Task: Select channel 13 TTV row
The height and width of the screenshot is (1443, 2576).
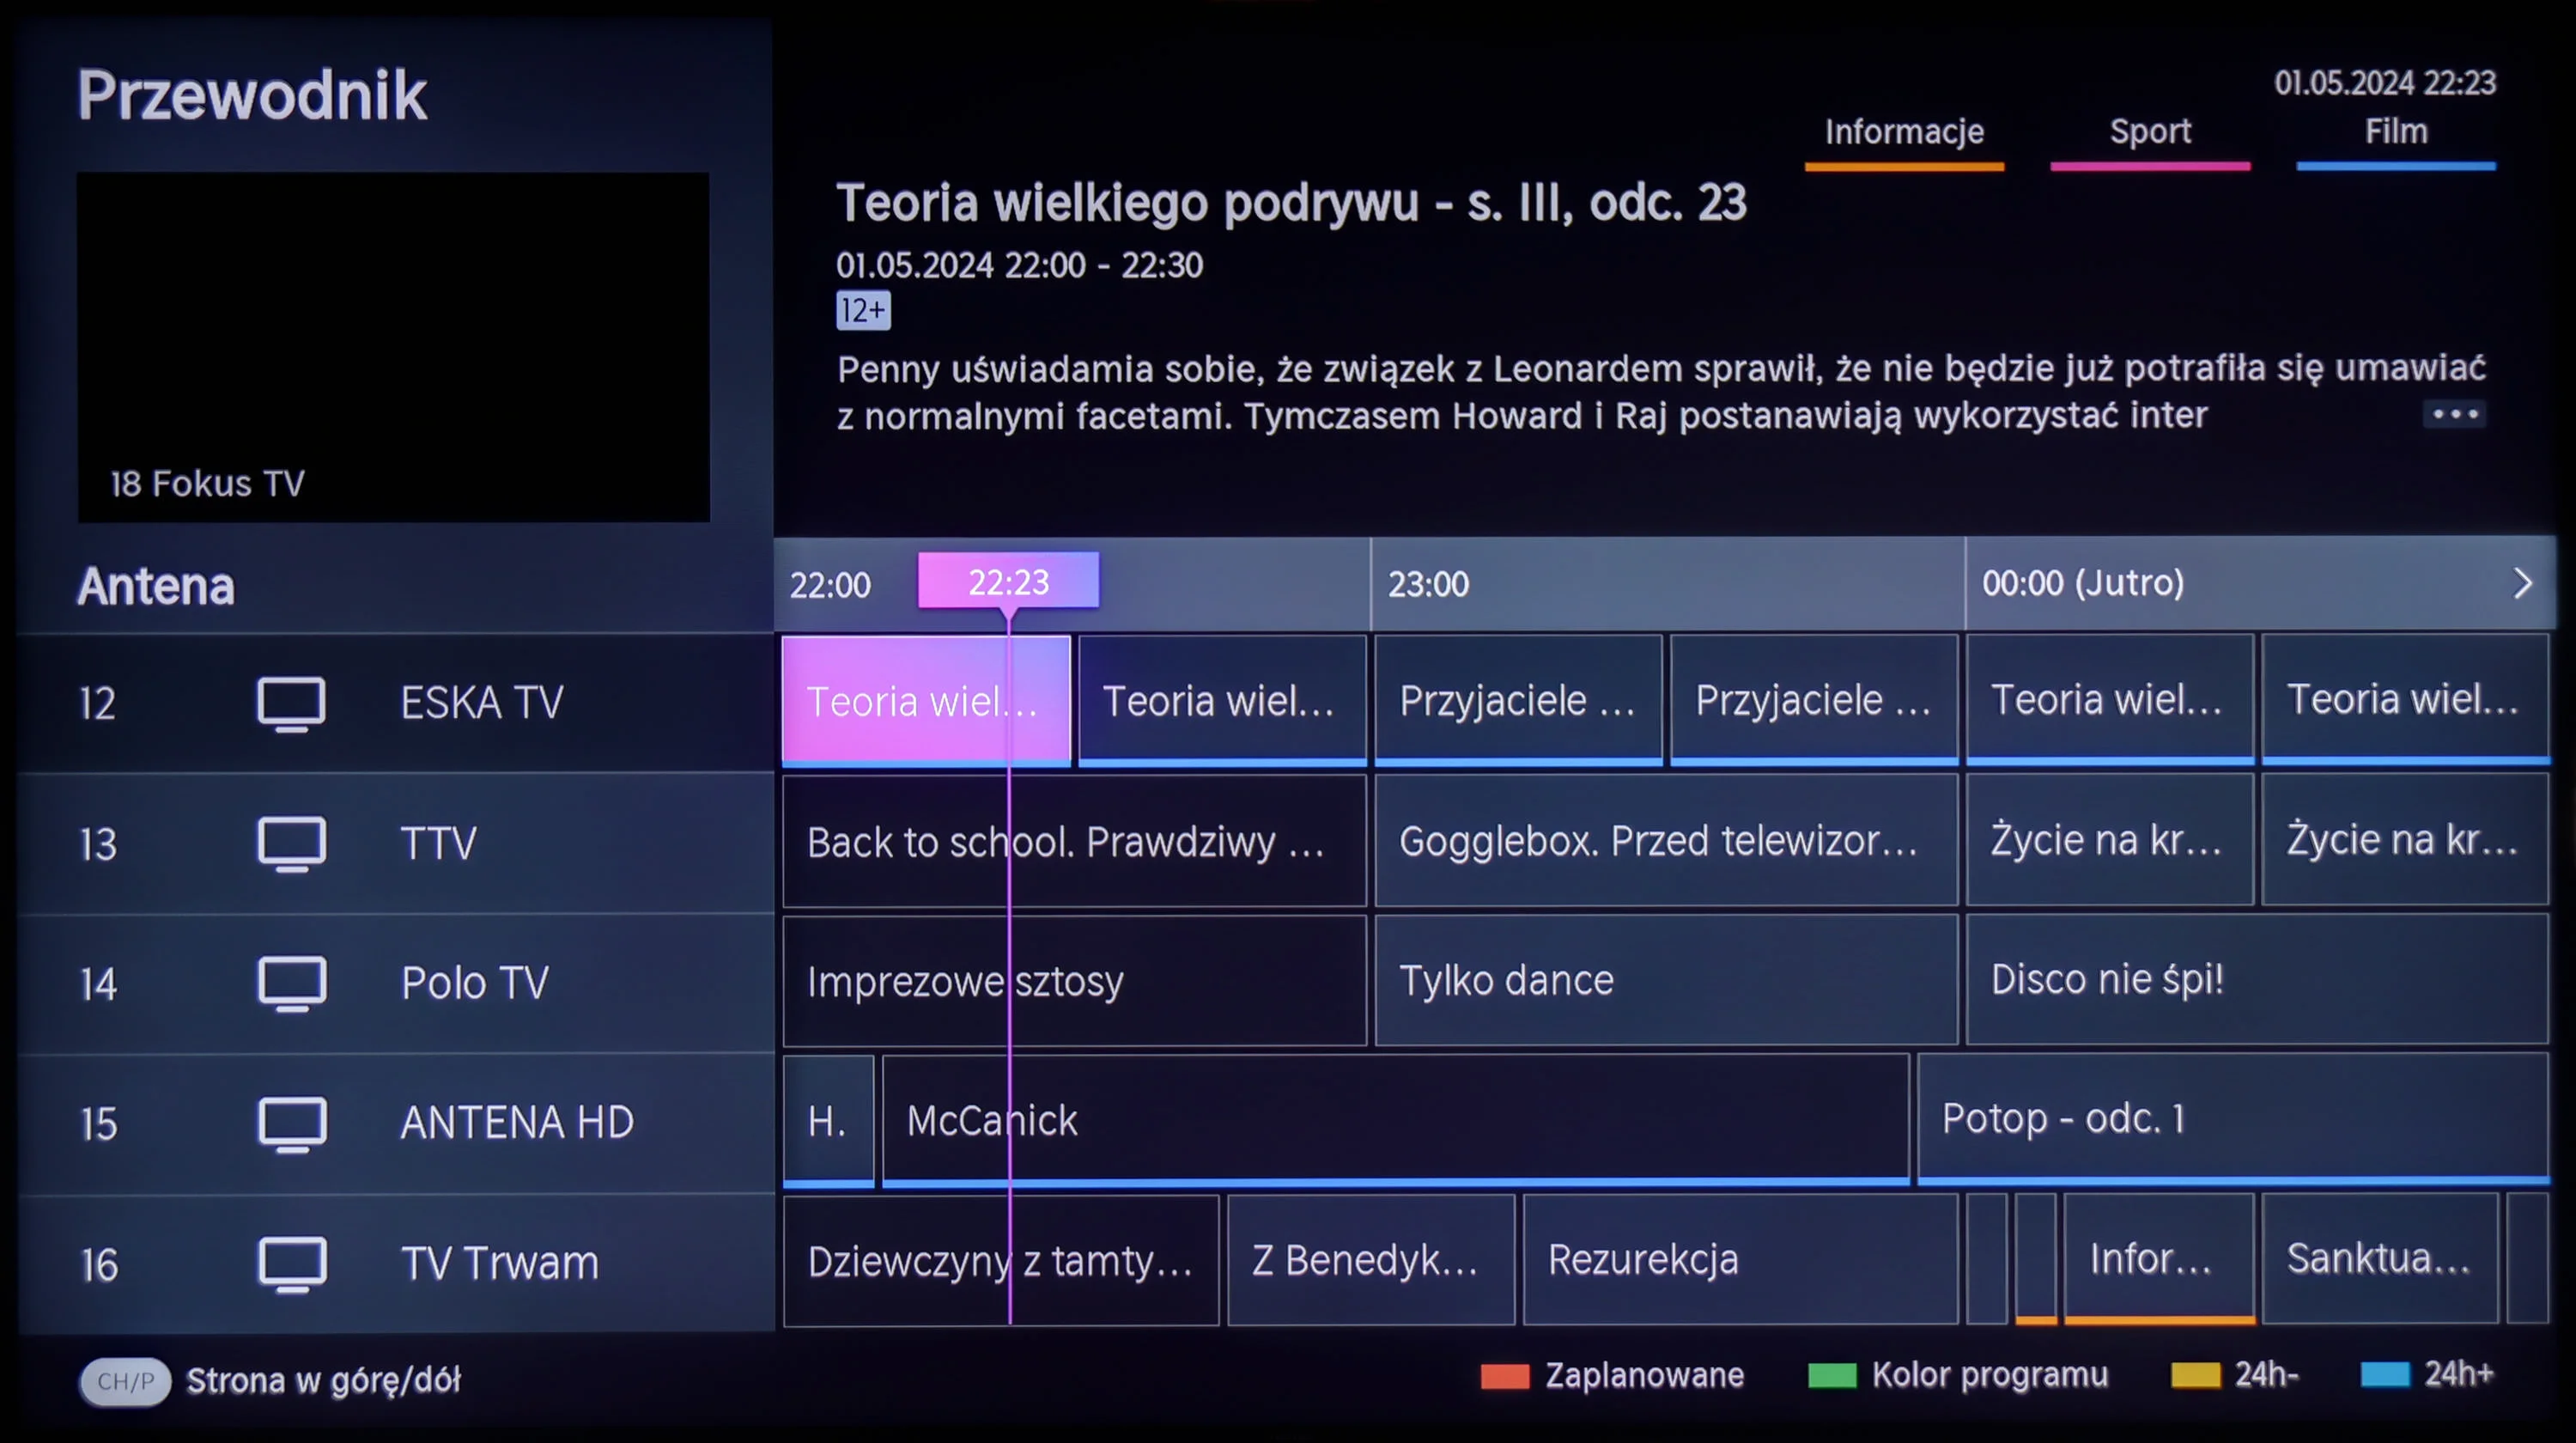Action: tap(396, 843)
